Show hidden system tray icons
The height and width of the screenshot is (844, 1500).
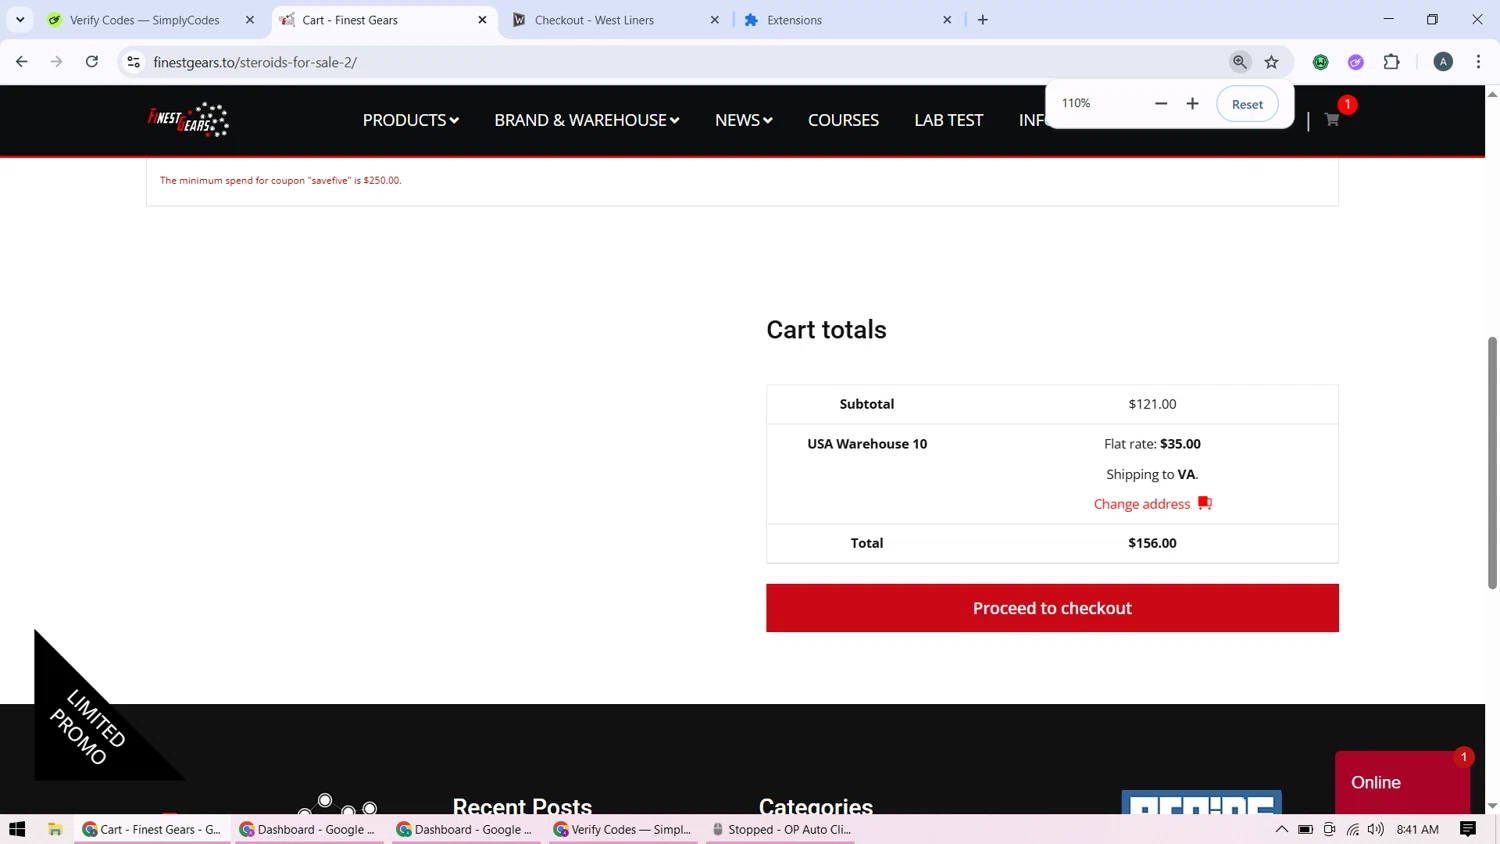tap(1281, 829)
